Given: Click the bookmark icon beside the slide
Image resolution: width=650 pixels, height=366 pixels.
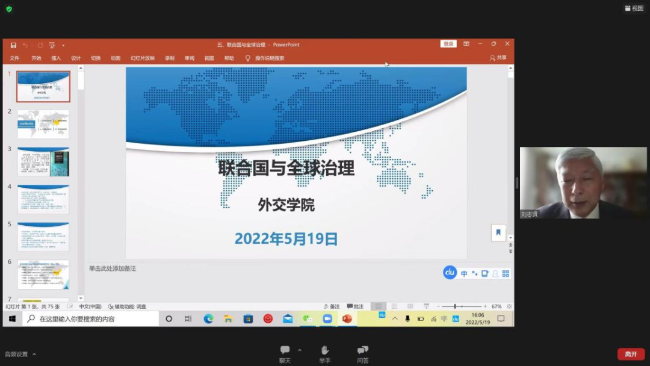Looking at the screenshot, I should pyautogui.click(x=498, y=232).
